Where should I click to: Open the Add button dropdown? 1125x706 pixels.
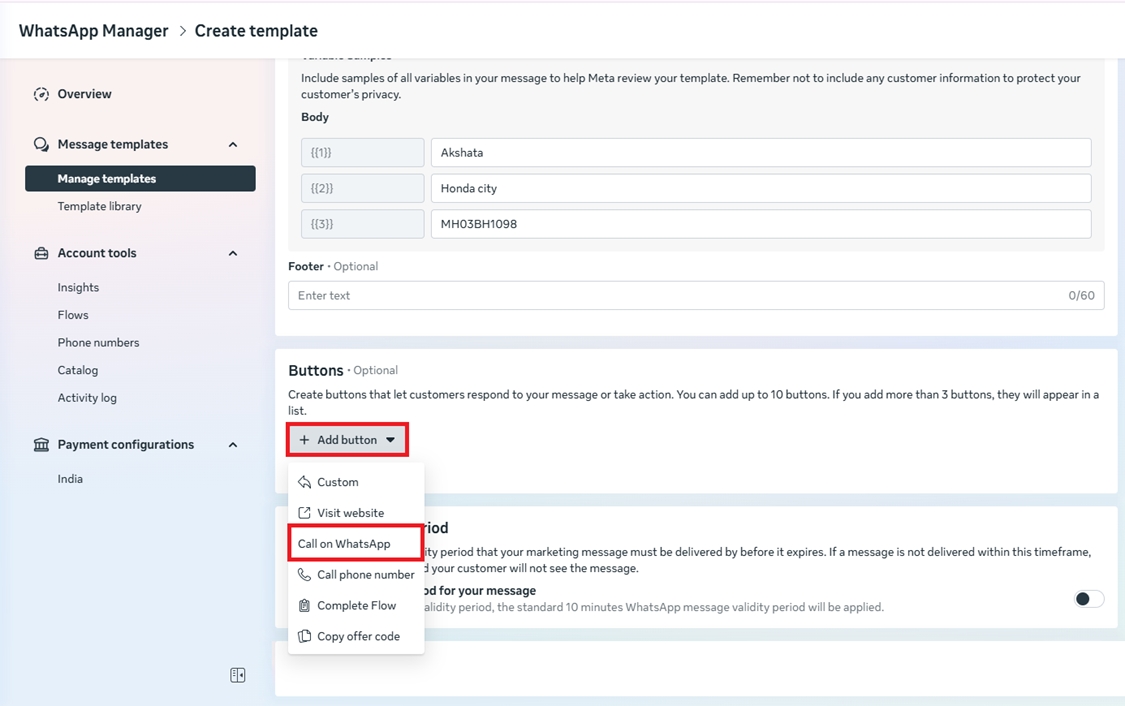click(x=348, y=440)
